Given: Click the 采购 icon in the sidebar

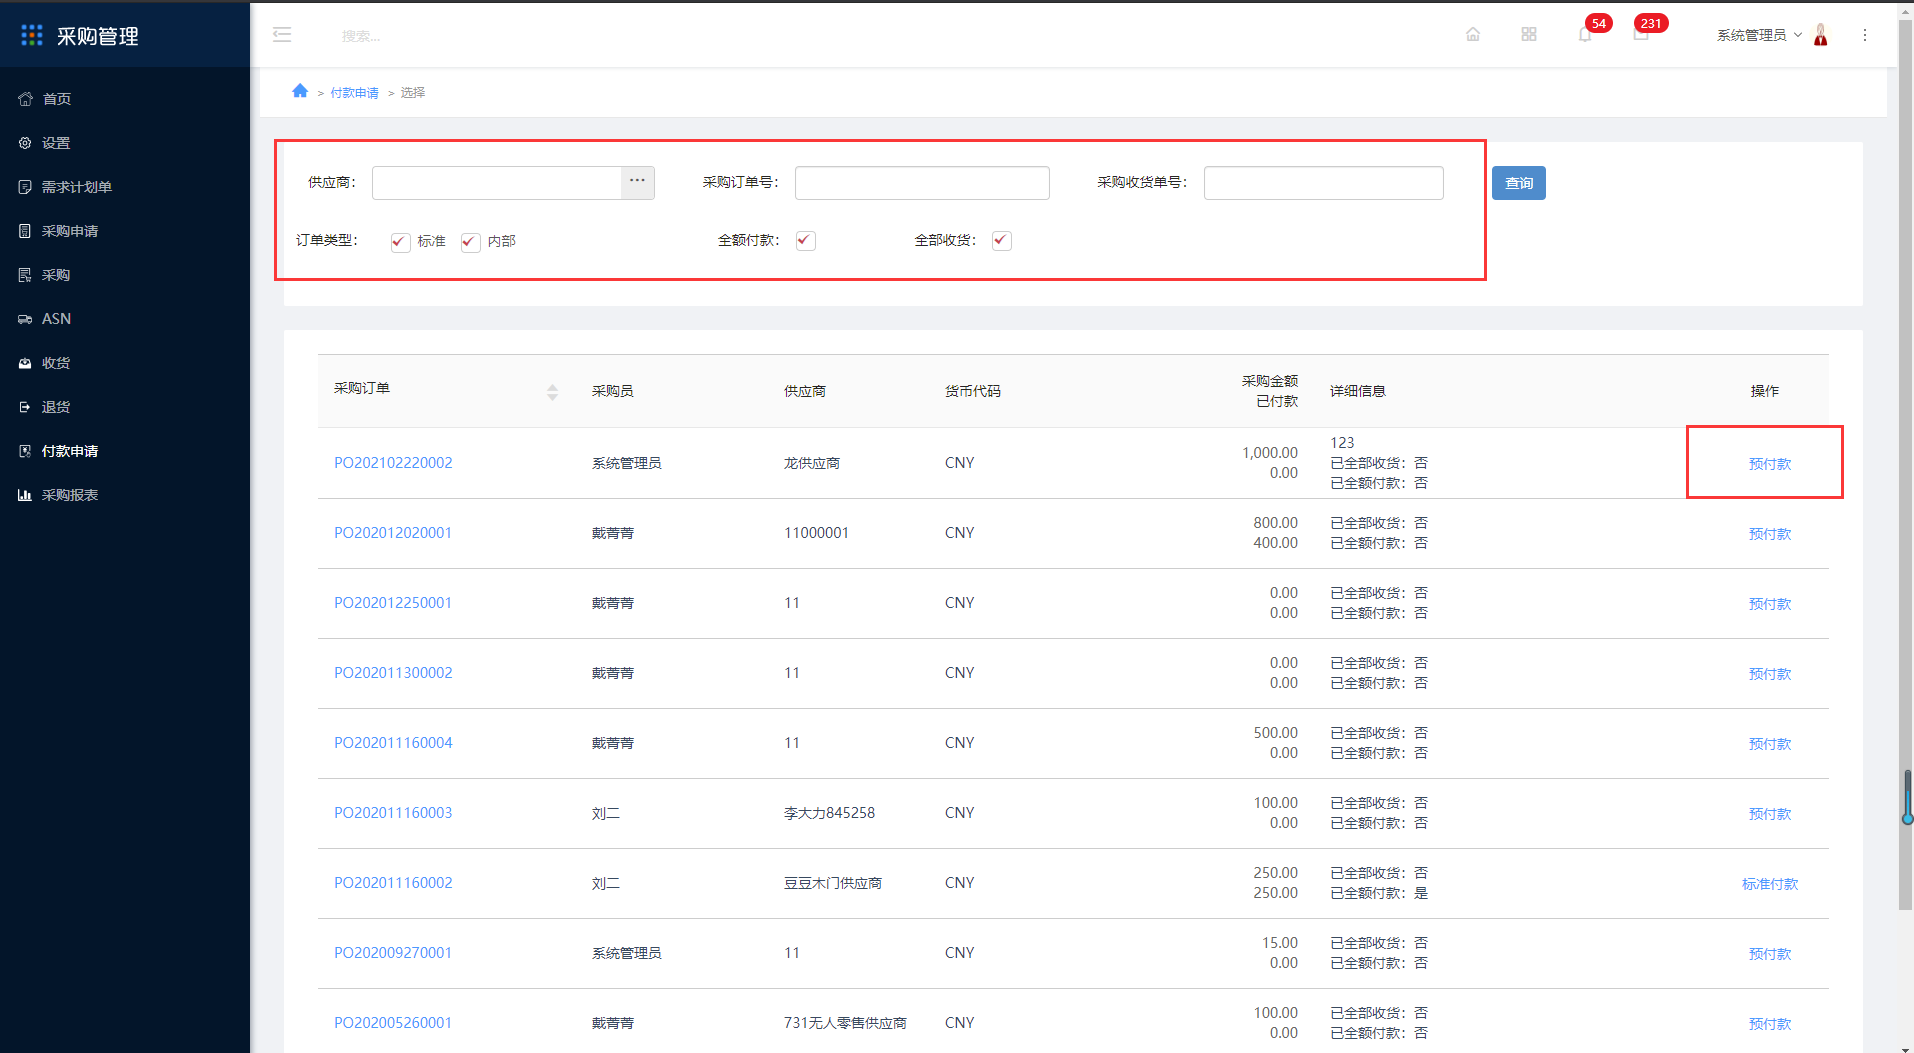Looking at the screenshot, I should (x=25, y=275).
